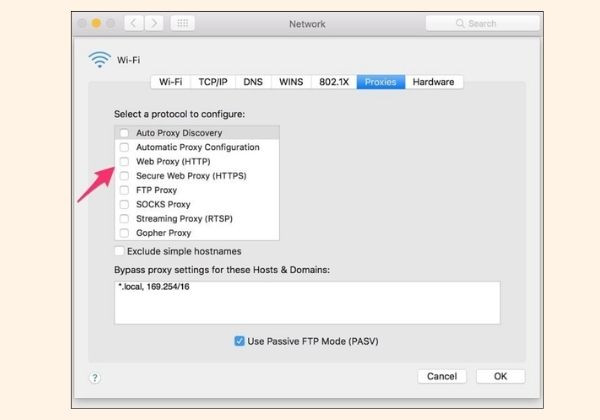Screen dimensions: 600x420
Task: Click the Cancel button
Action: [x=442, y=376]
